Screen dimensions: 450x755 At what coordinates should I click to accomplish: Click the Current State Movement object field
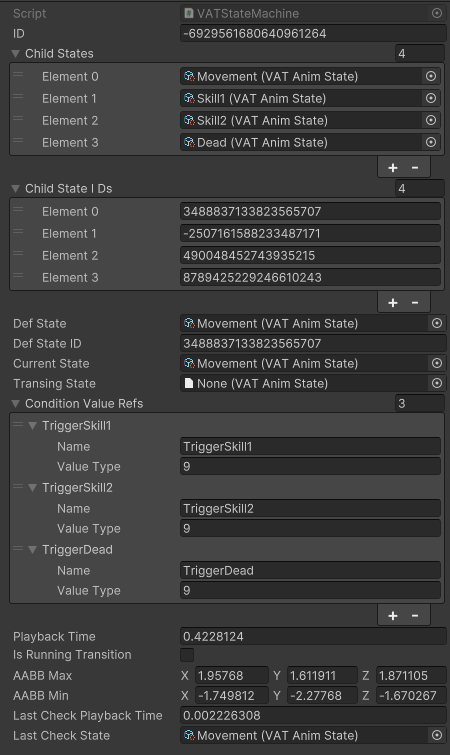click(x=304, y=363)
